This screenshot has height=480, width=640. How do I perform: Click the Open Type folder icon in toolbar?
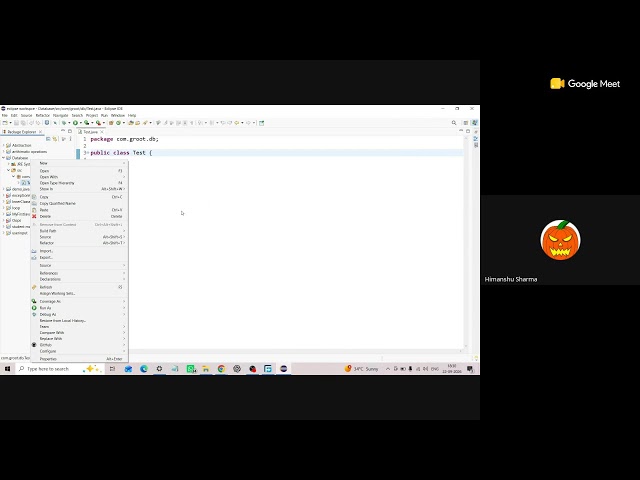coord(131,123)
